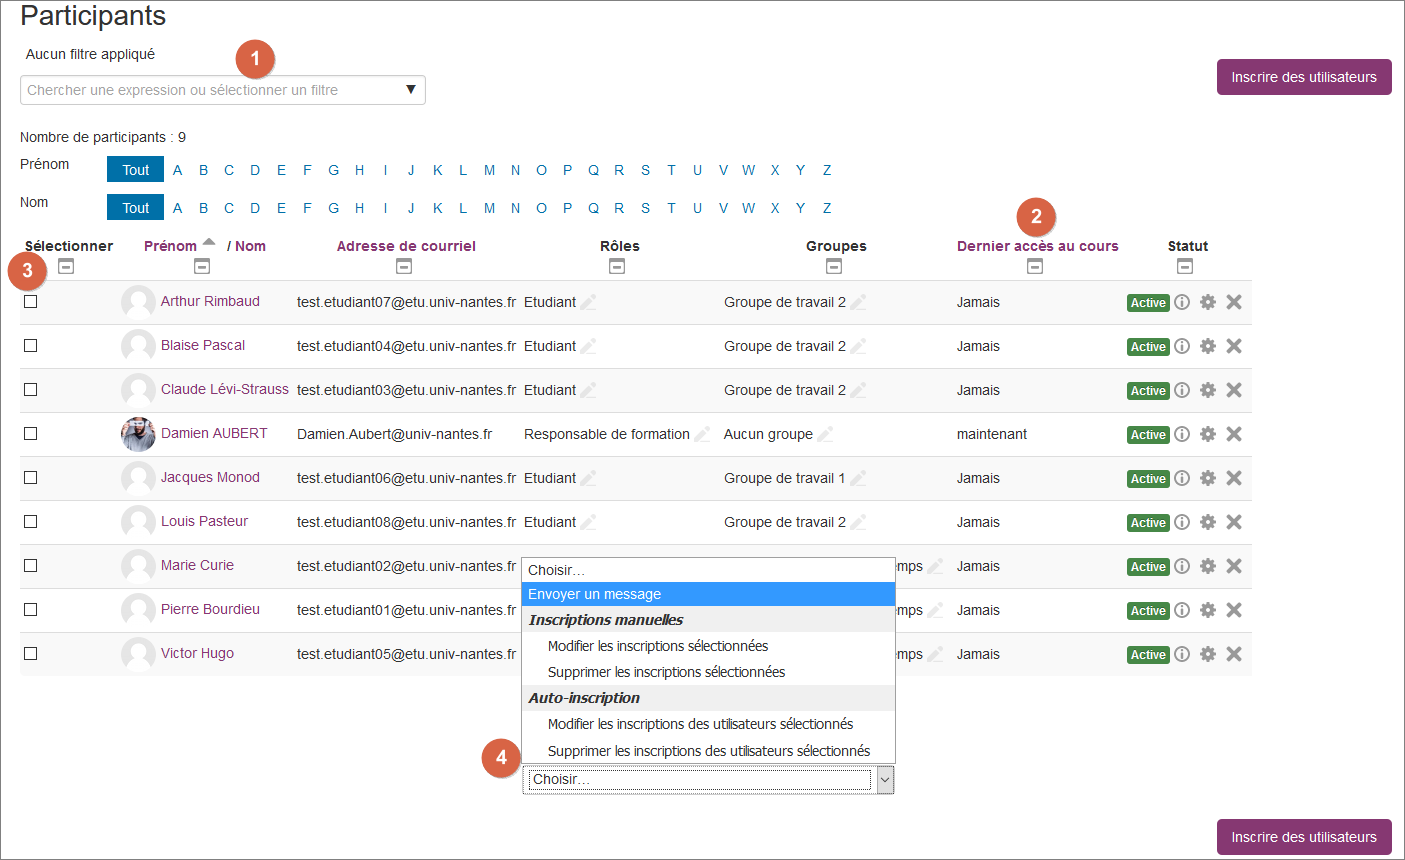The image size is (1405, 860).
Task: Edit Claude Lévi-Strauss's role with pencil icon
Action: pos(589,390)
